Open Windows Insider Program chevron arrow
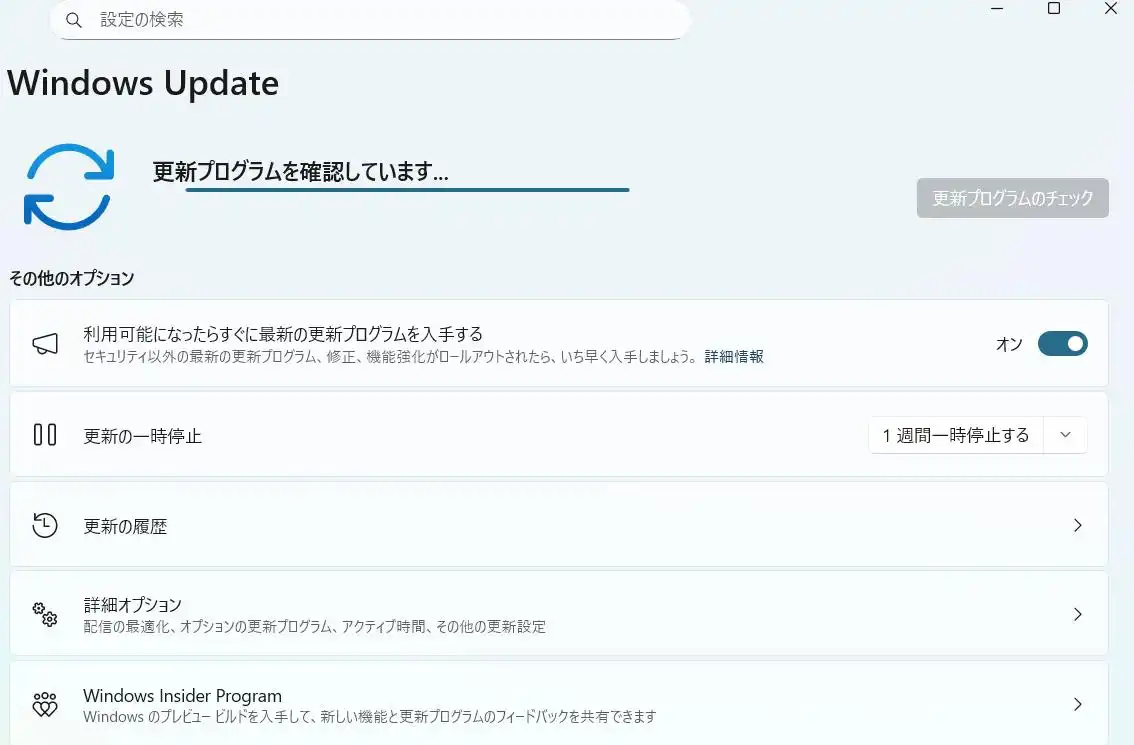The height and width of the screenshot is (745, 1134). click(x=1077, y=704)
